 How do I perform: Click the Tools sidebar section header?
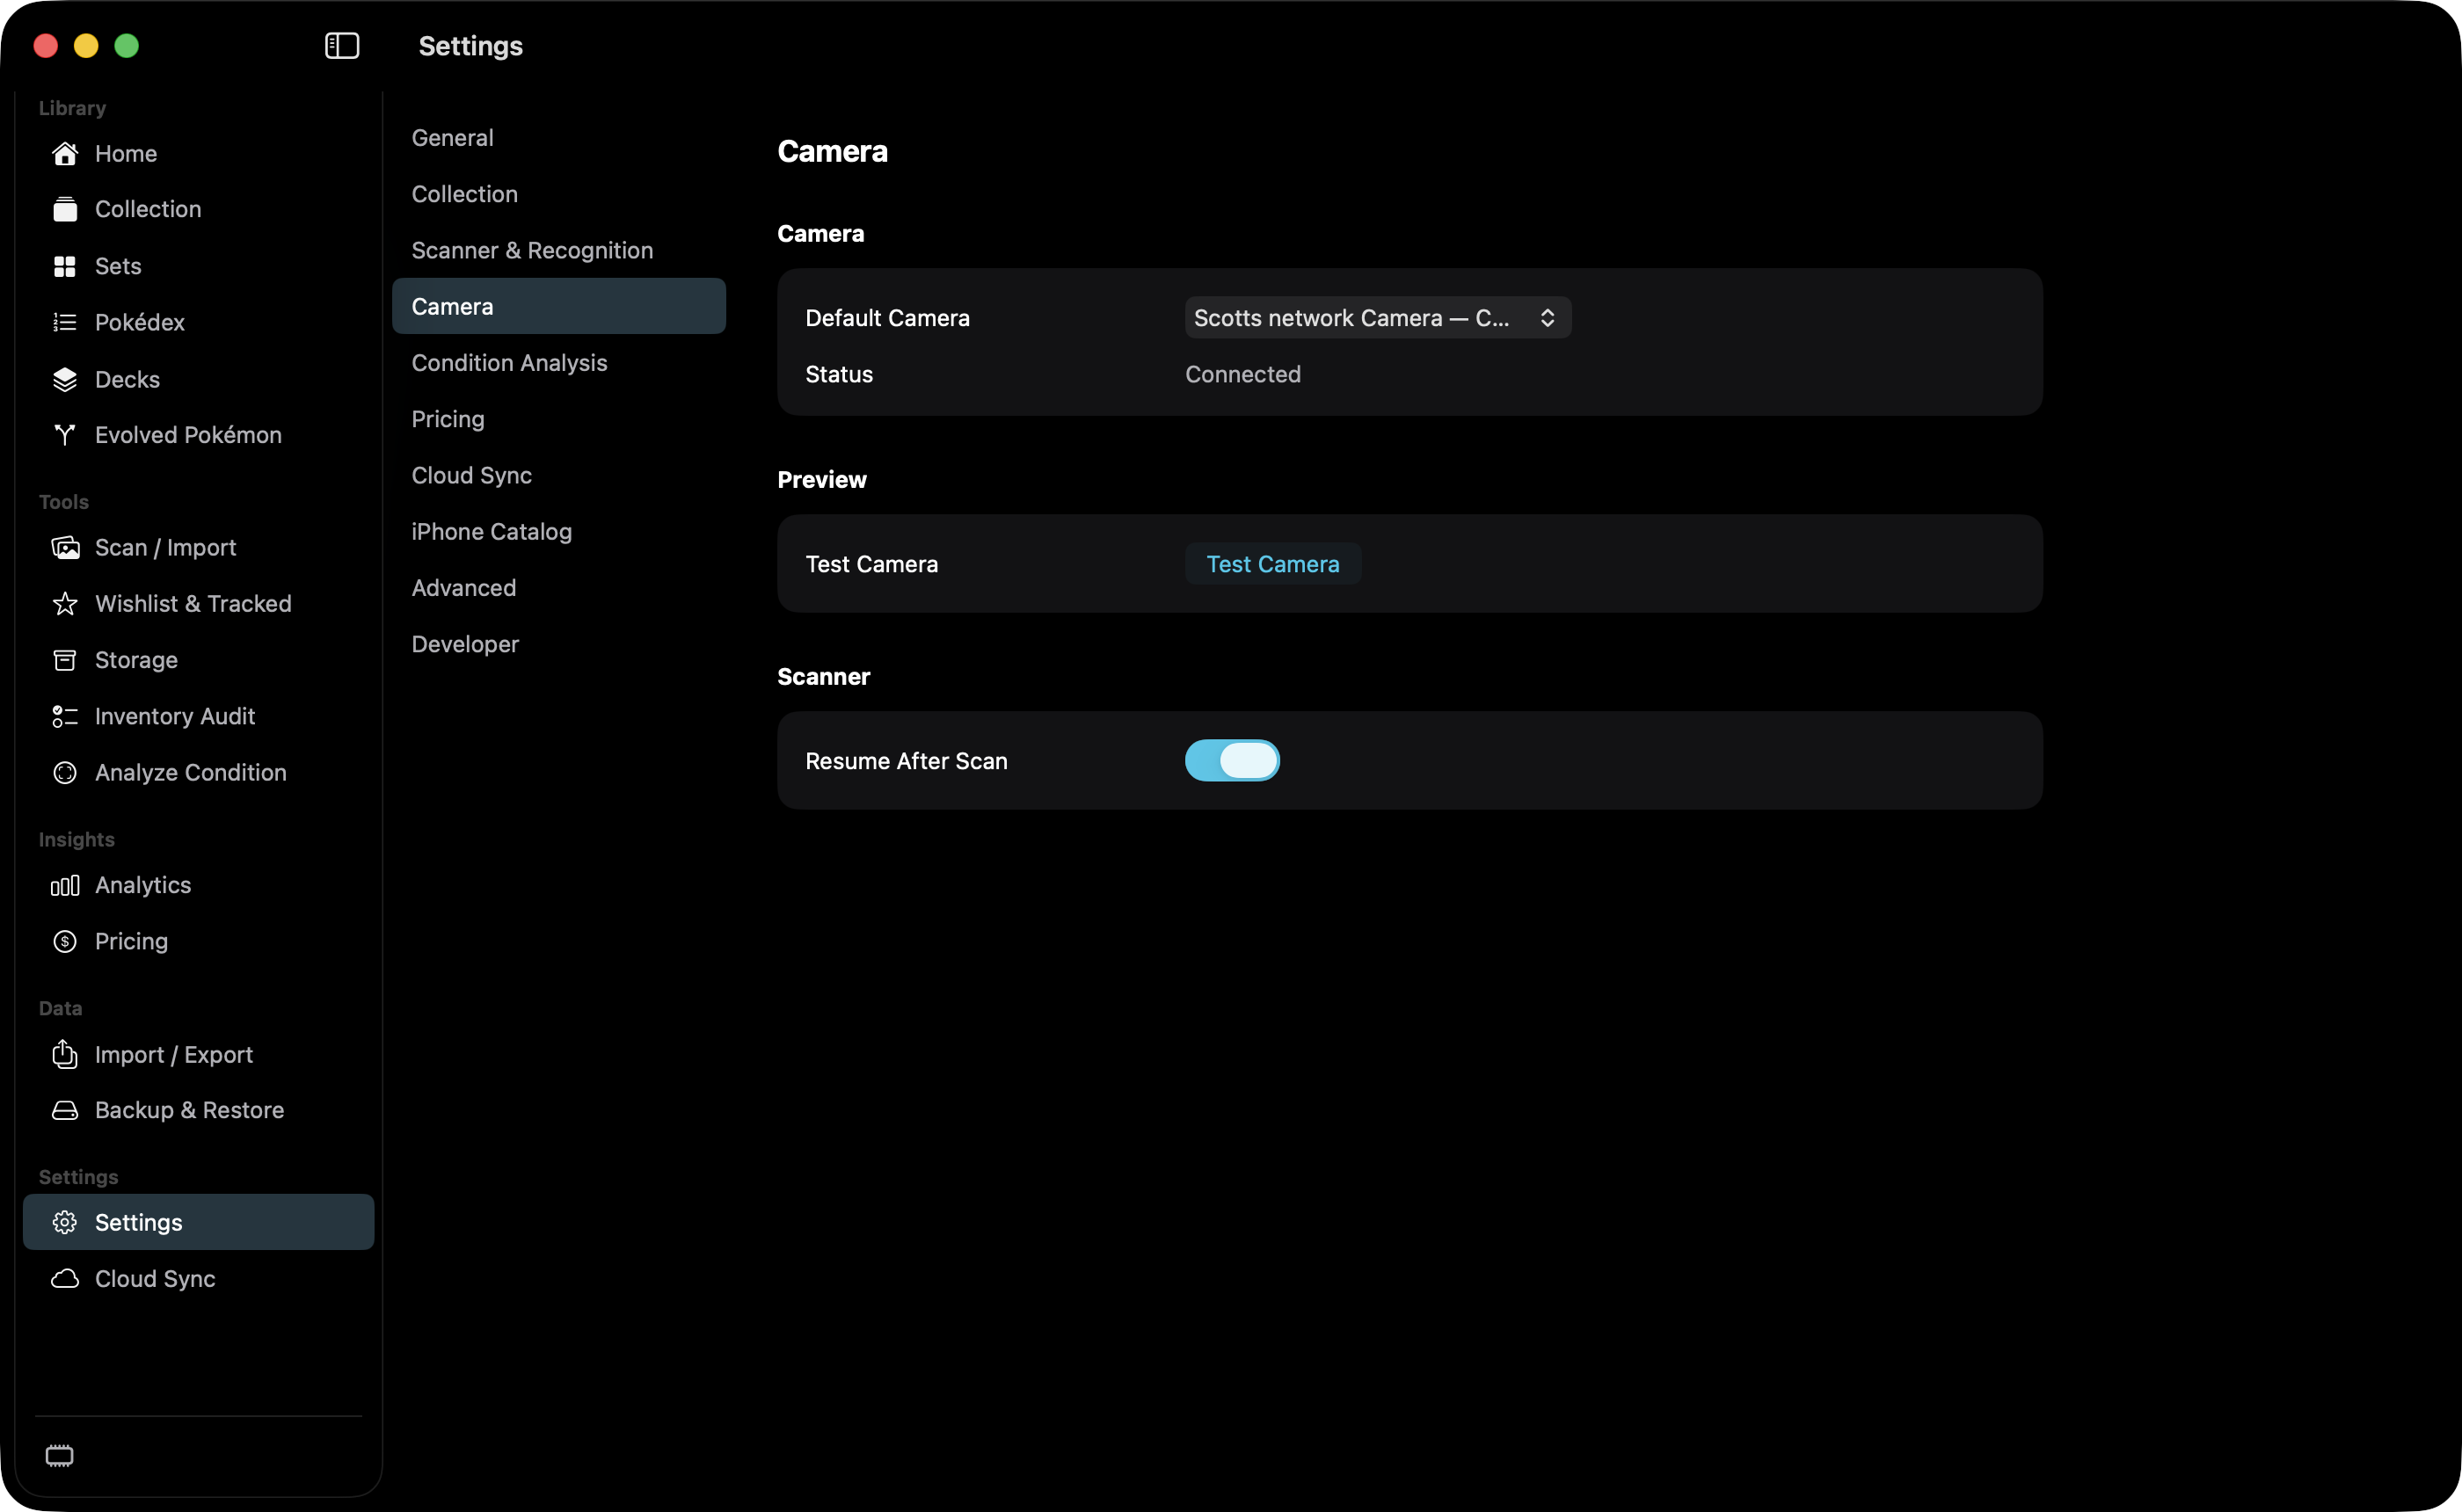(x=64, y=502)
